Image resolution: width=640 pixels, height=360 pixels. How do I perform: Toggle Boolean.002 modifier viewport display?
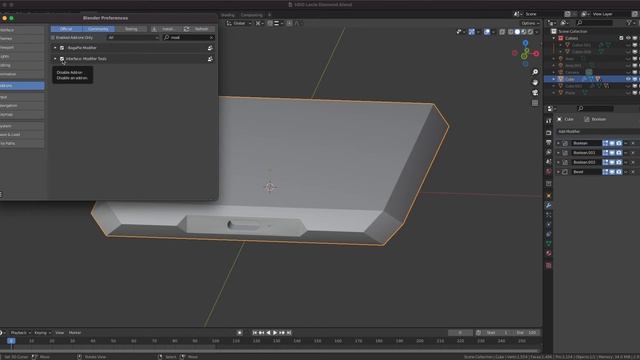[x=612, y=162]
